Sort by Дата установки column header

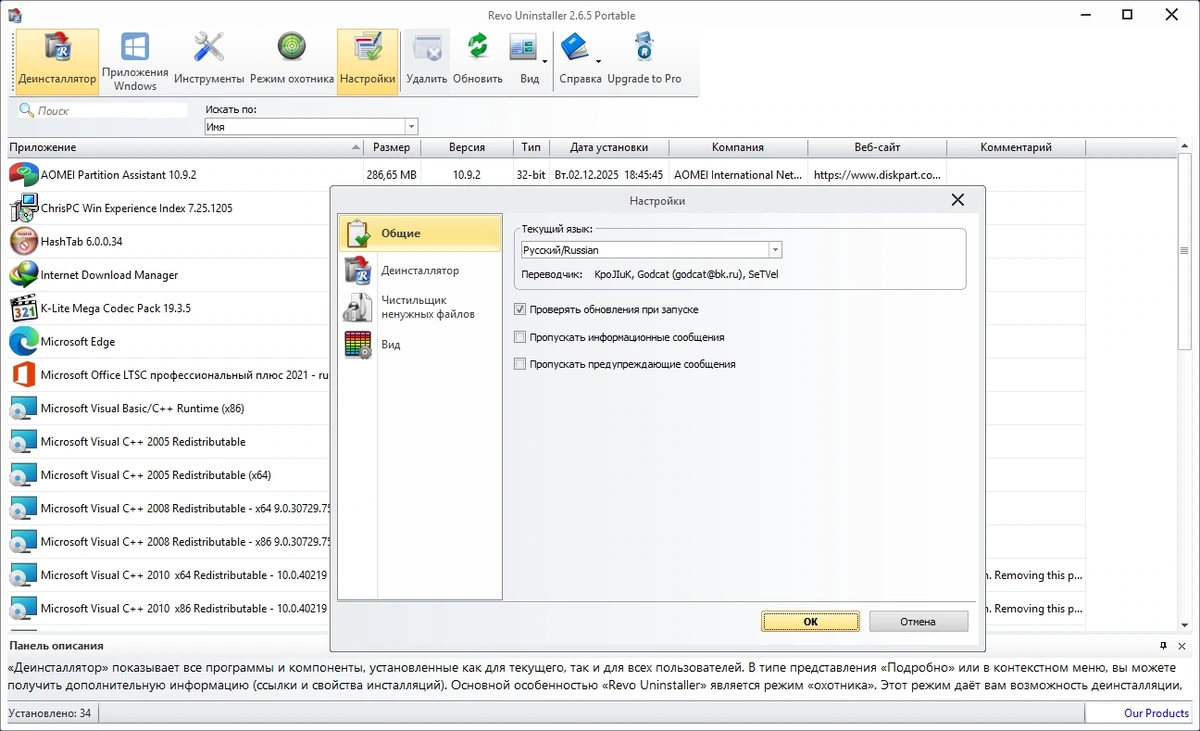(609, 147)
